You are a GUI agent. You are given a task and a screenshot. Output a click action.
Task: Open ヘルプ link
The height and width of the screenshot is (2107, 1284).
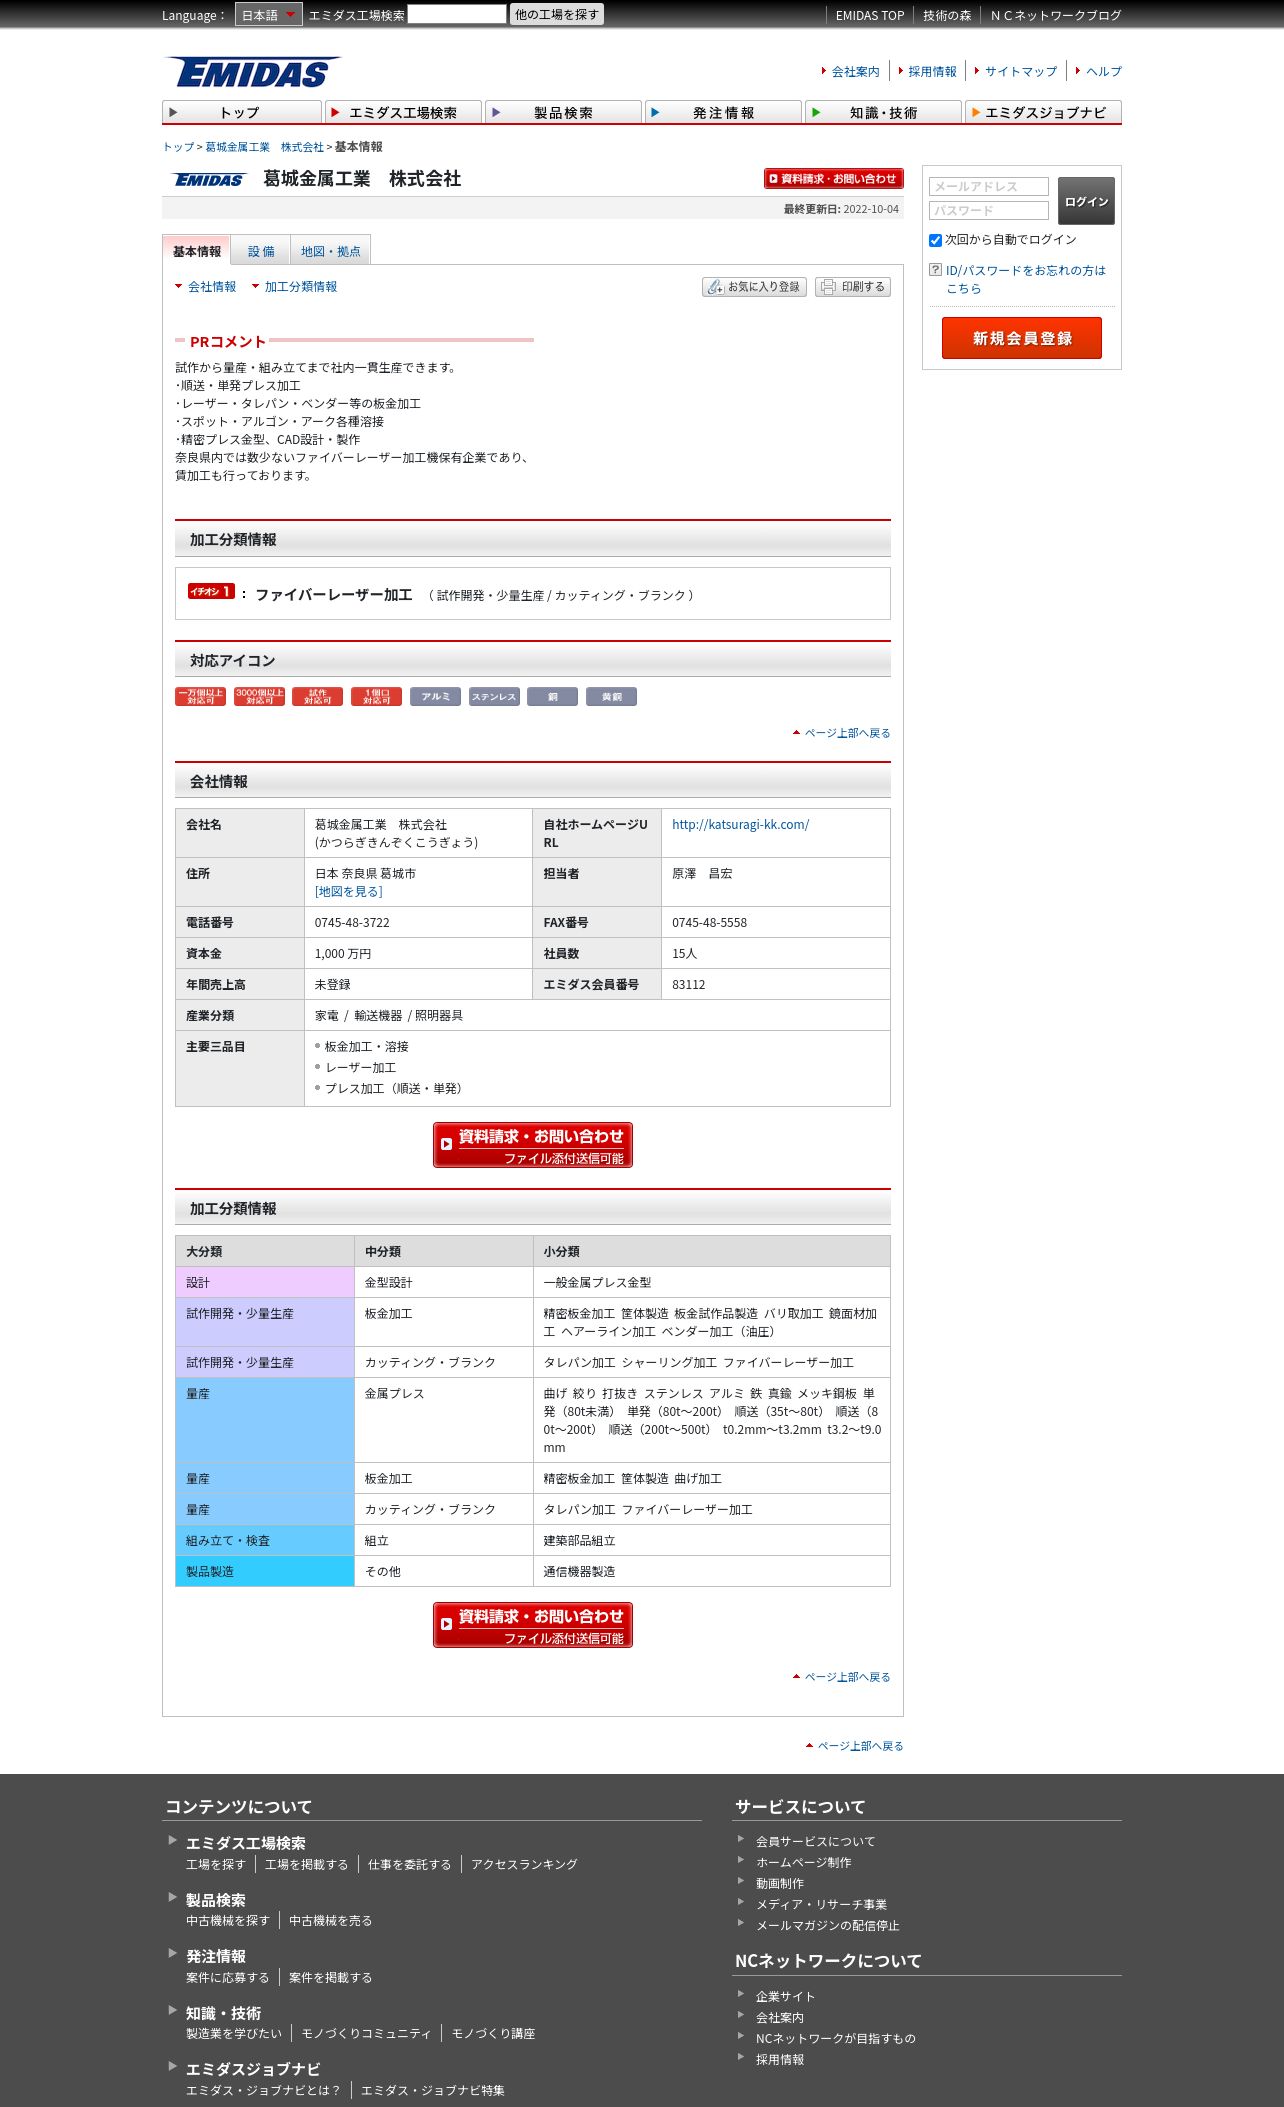pos(1104,72)
